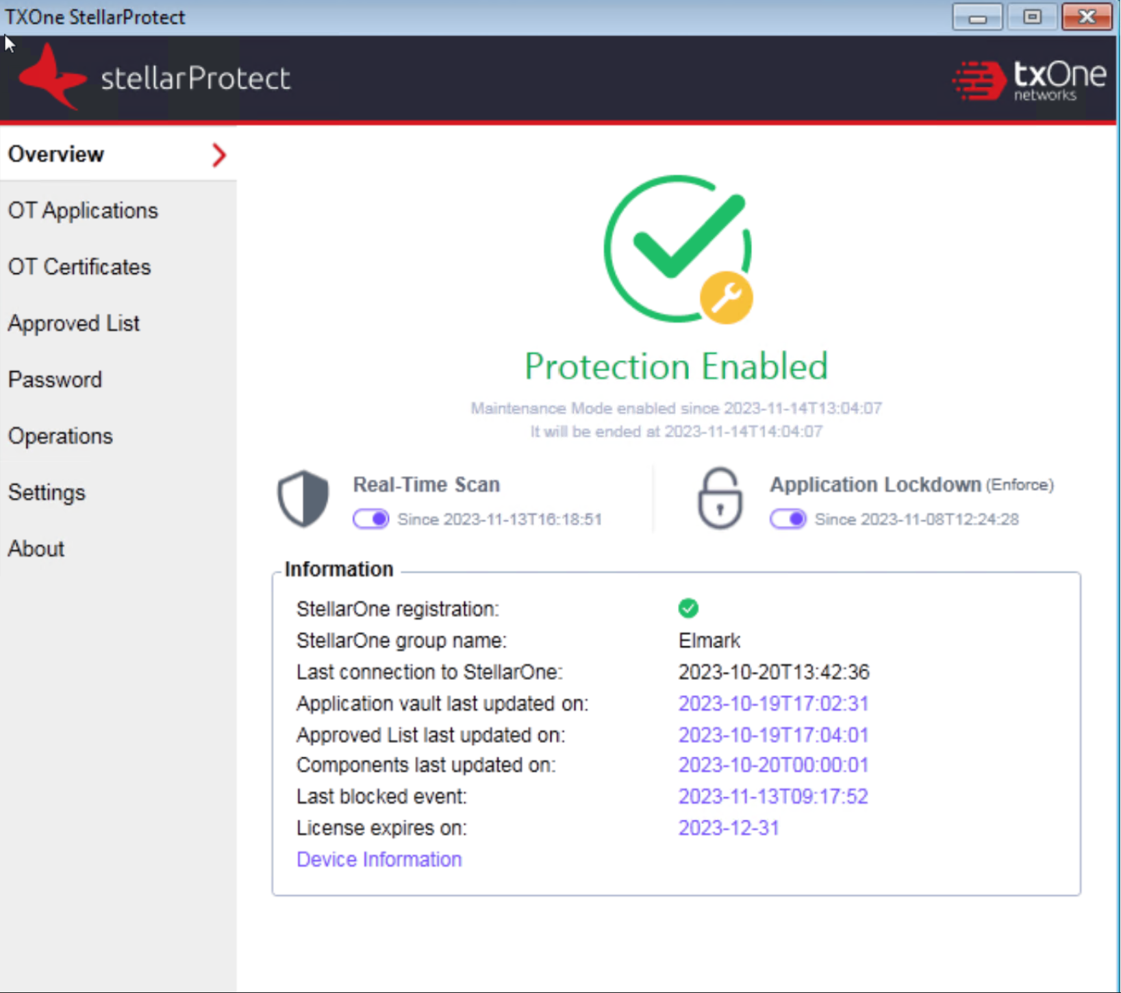
Task: Click the green StellarOne registration check icon
Action: pos(688,608)
